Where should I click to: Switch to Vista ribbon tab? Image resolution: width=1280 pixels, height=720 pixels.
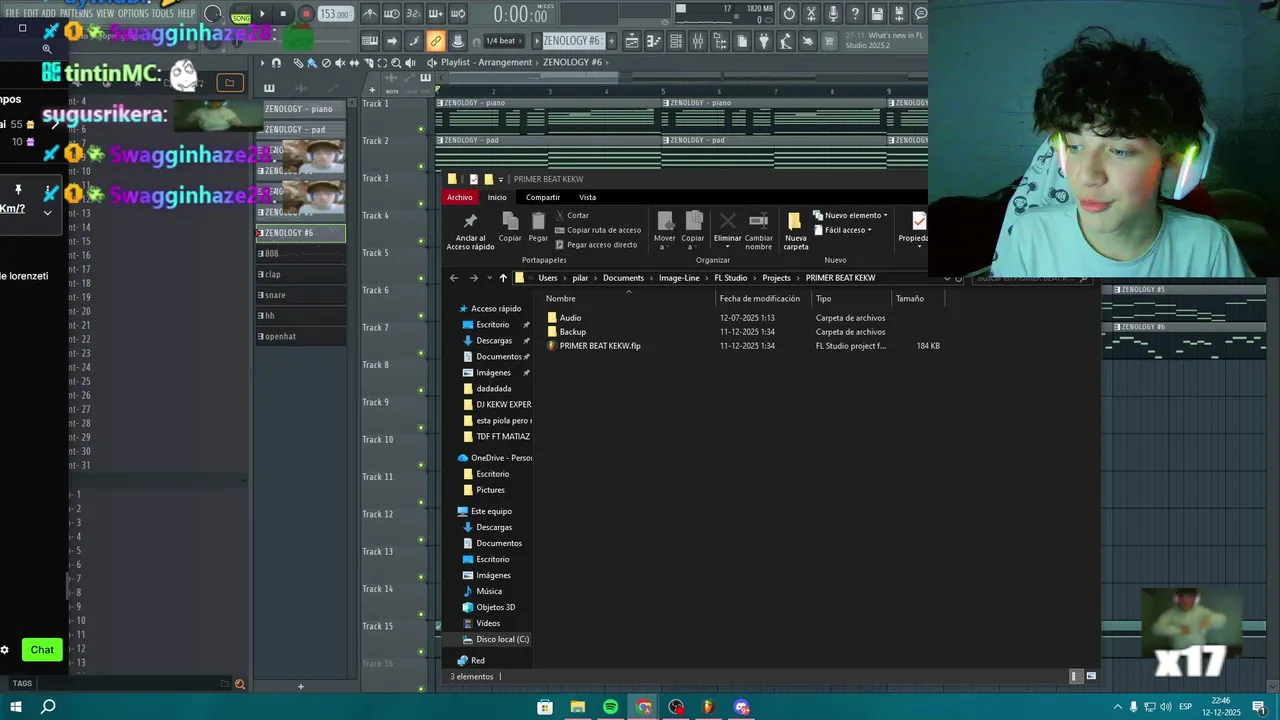tap(588, 197)
